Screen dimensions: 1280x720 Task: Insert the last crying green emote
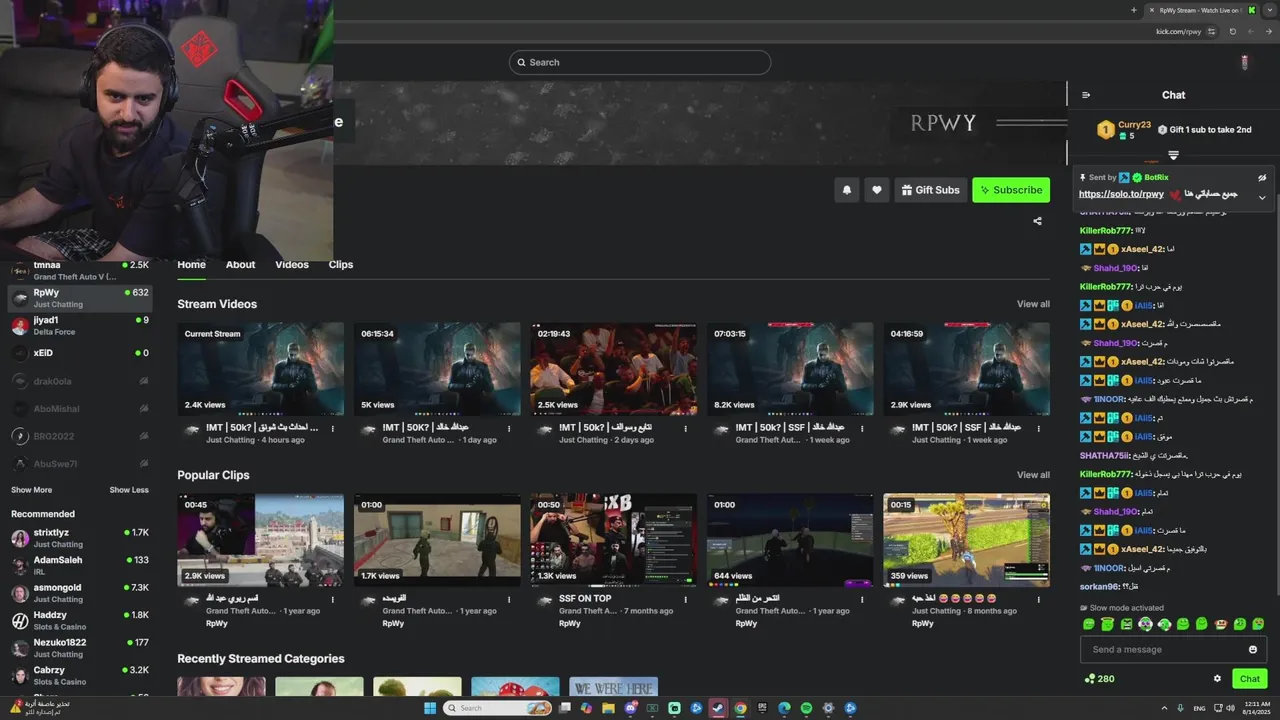(x=1258, y=624)
